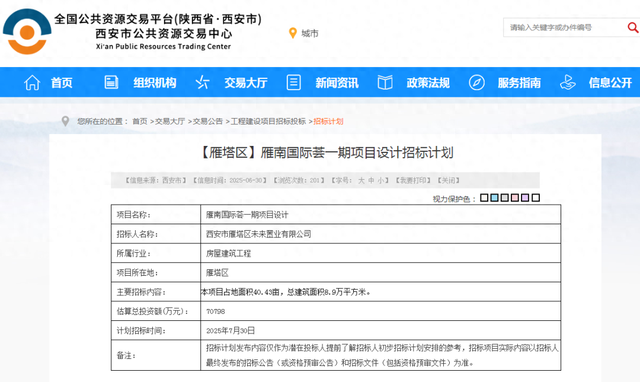Click the page title 雁南国际荟一期项目设计招标计划

pos(326,153)
